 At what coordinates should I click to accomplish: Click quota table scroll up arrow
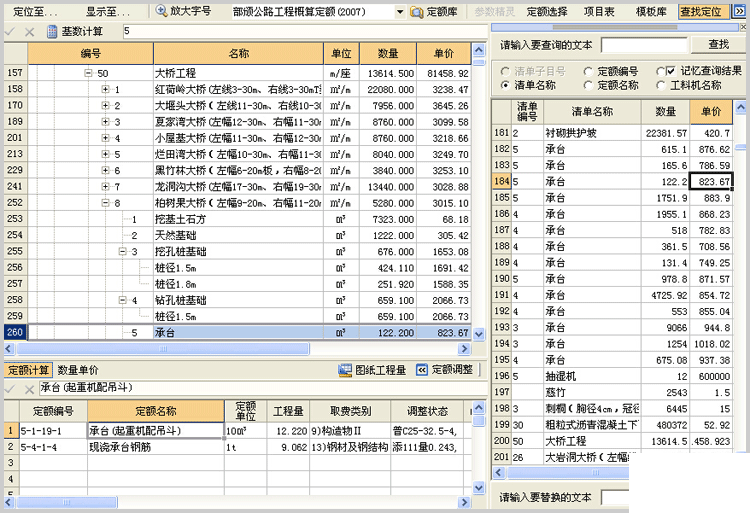(x=479, y=407)
